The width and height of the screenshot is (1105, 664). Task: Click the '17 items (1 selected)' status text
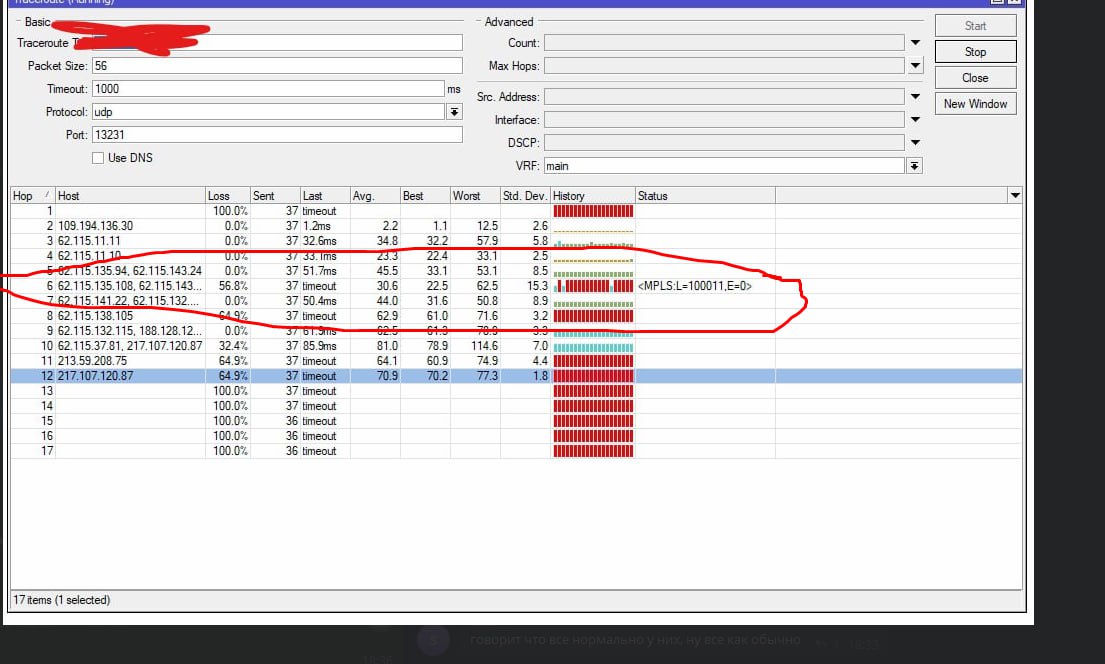[x=62, y=600]
